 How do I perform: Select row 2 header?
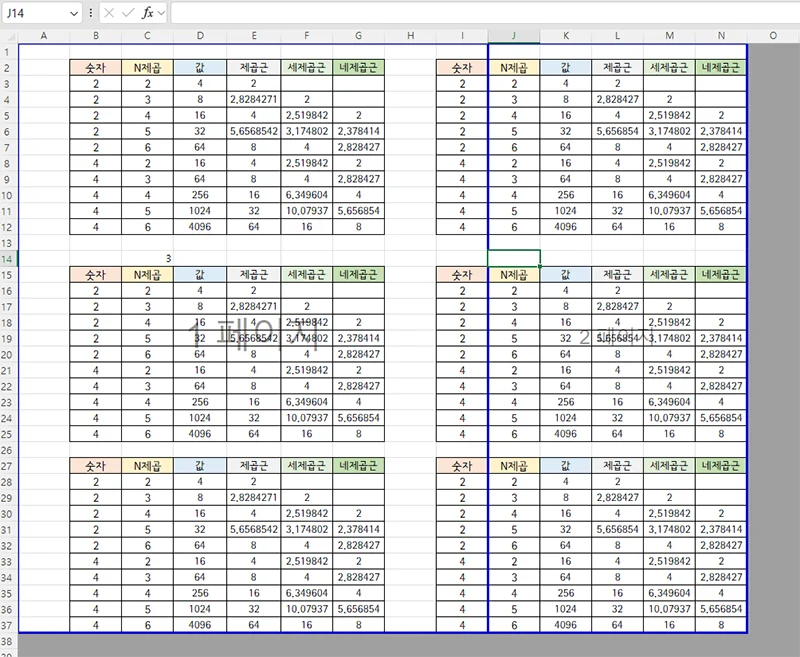(x=9, y=68)
